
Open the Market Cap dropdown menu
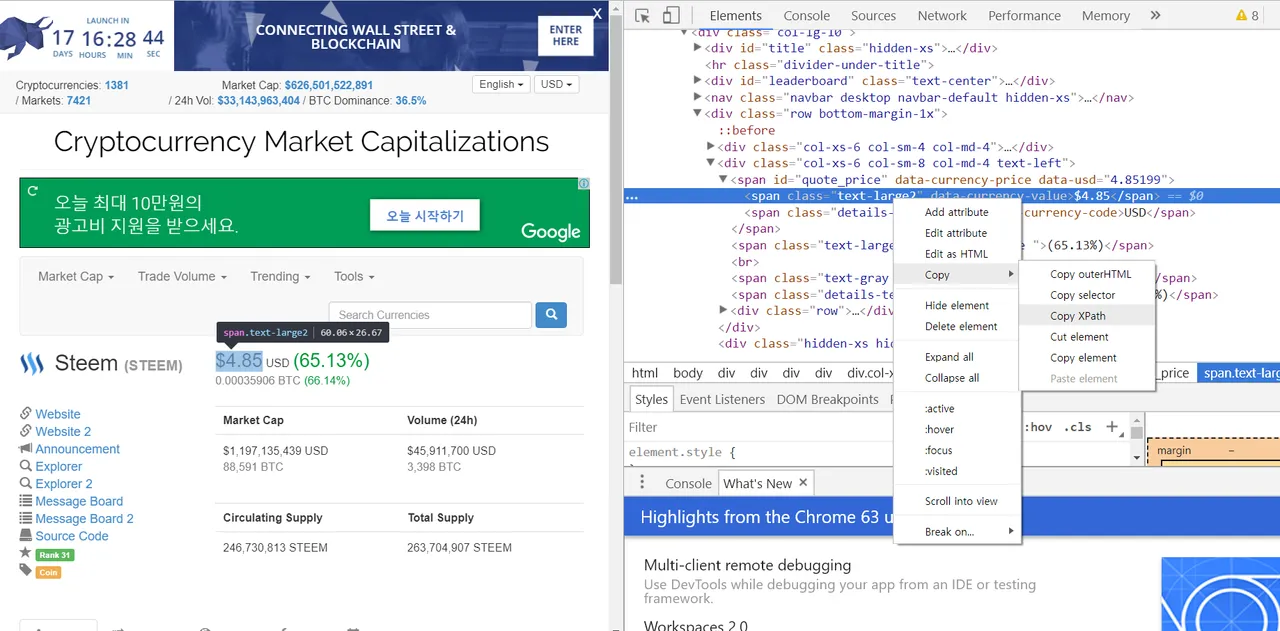(76, 277)
